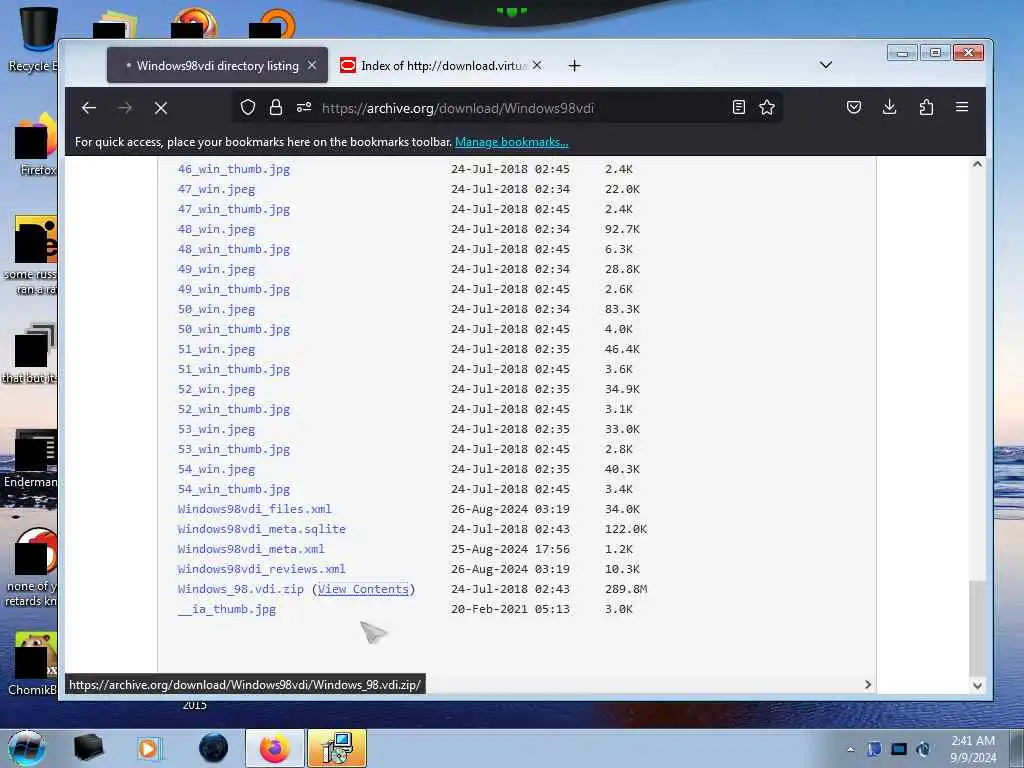Open a new tab
Screen dimensions: 1024x768
point(574,65)
